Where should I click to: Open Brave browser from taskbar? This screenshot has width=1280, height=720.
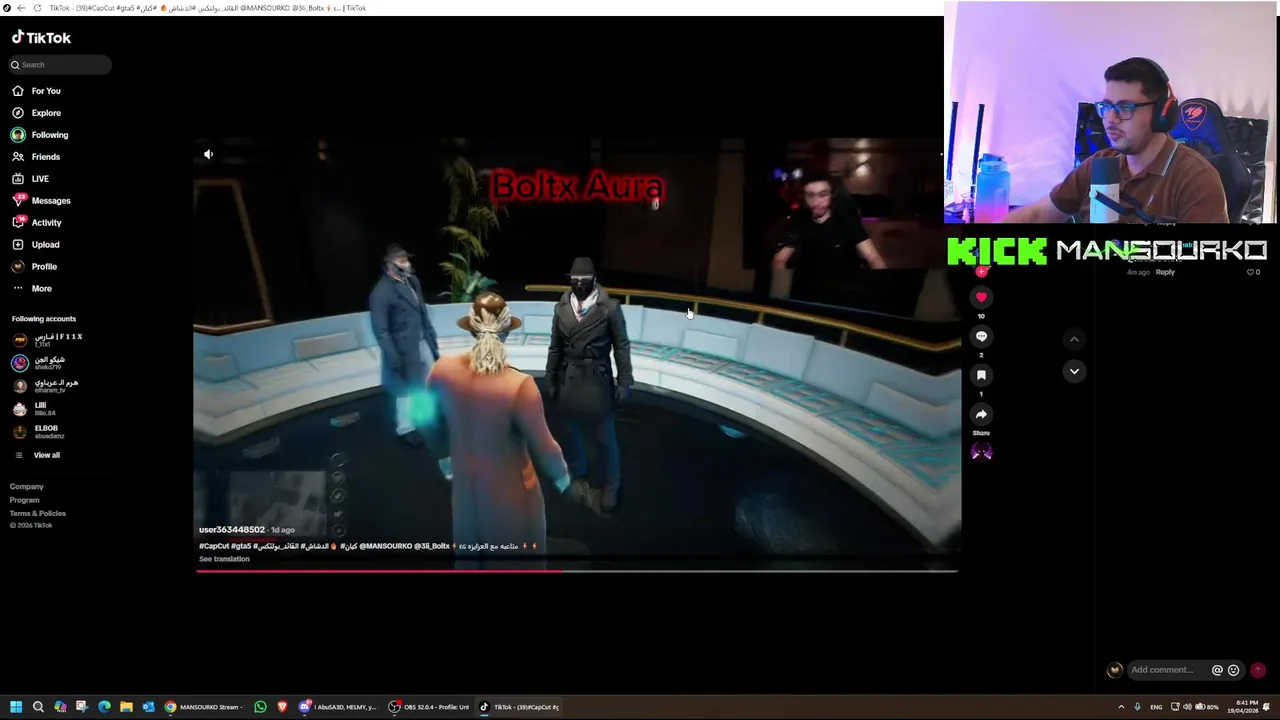click(x=283, y=707)
